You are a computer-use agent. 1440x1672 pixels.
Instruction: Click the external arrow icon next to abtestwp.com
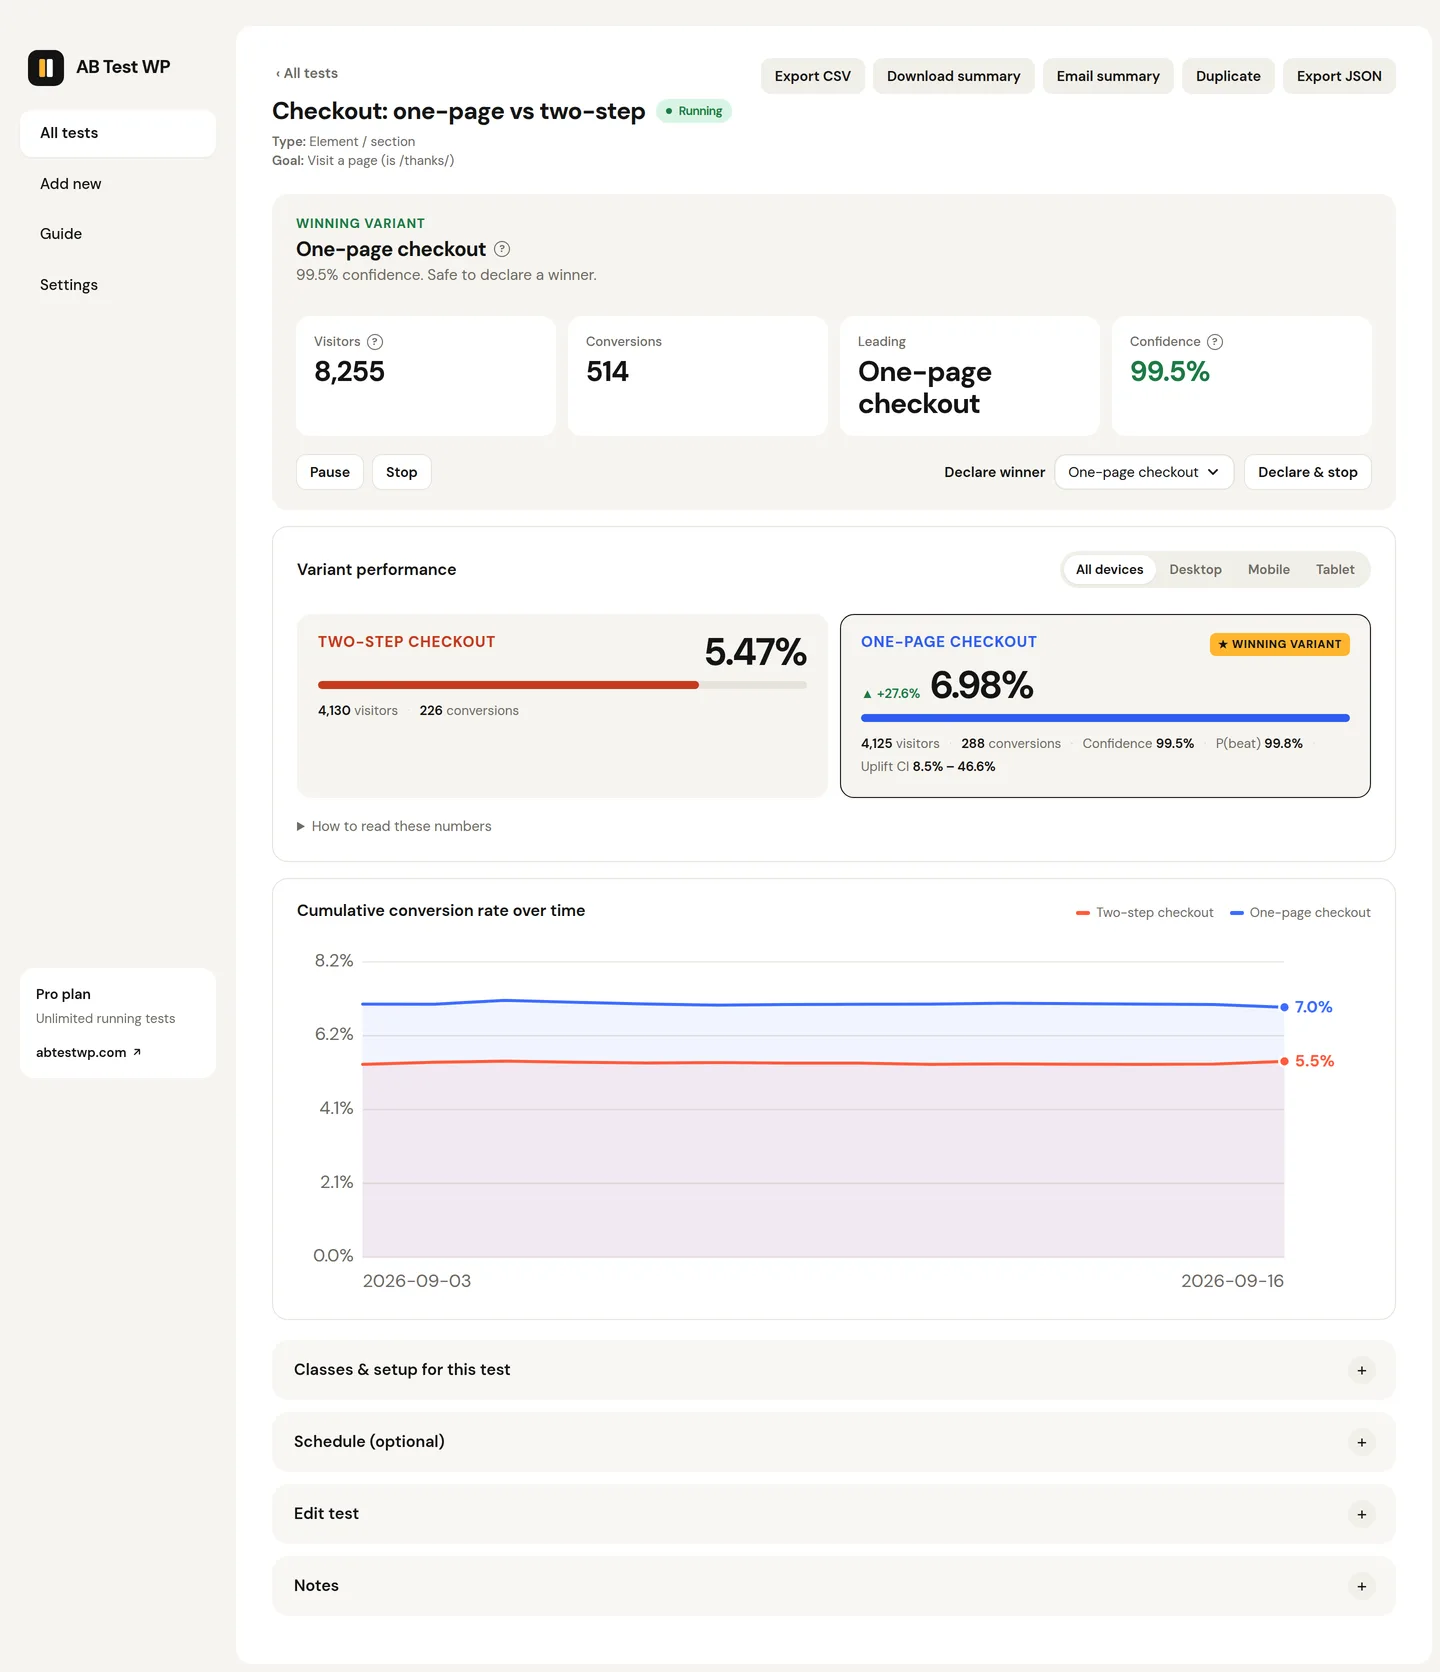pos(137,1052)
